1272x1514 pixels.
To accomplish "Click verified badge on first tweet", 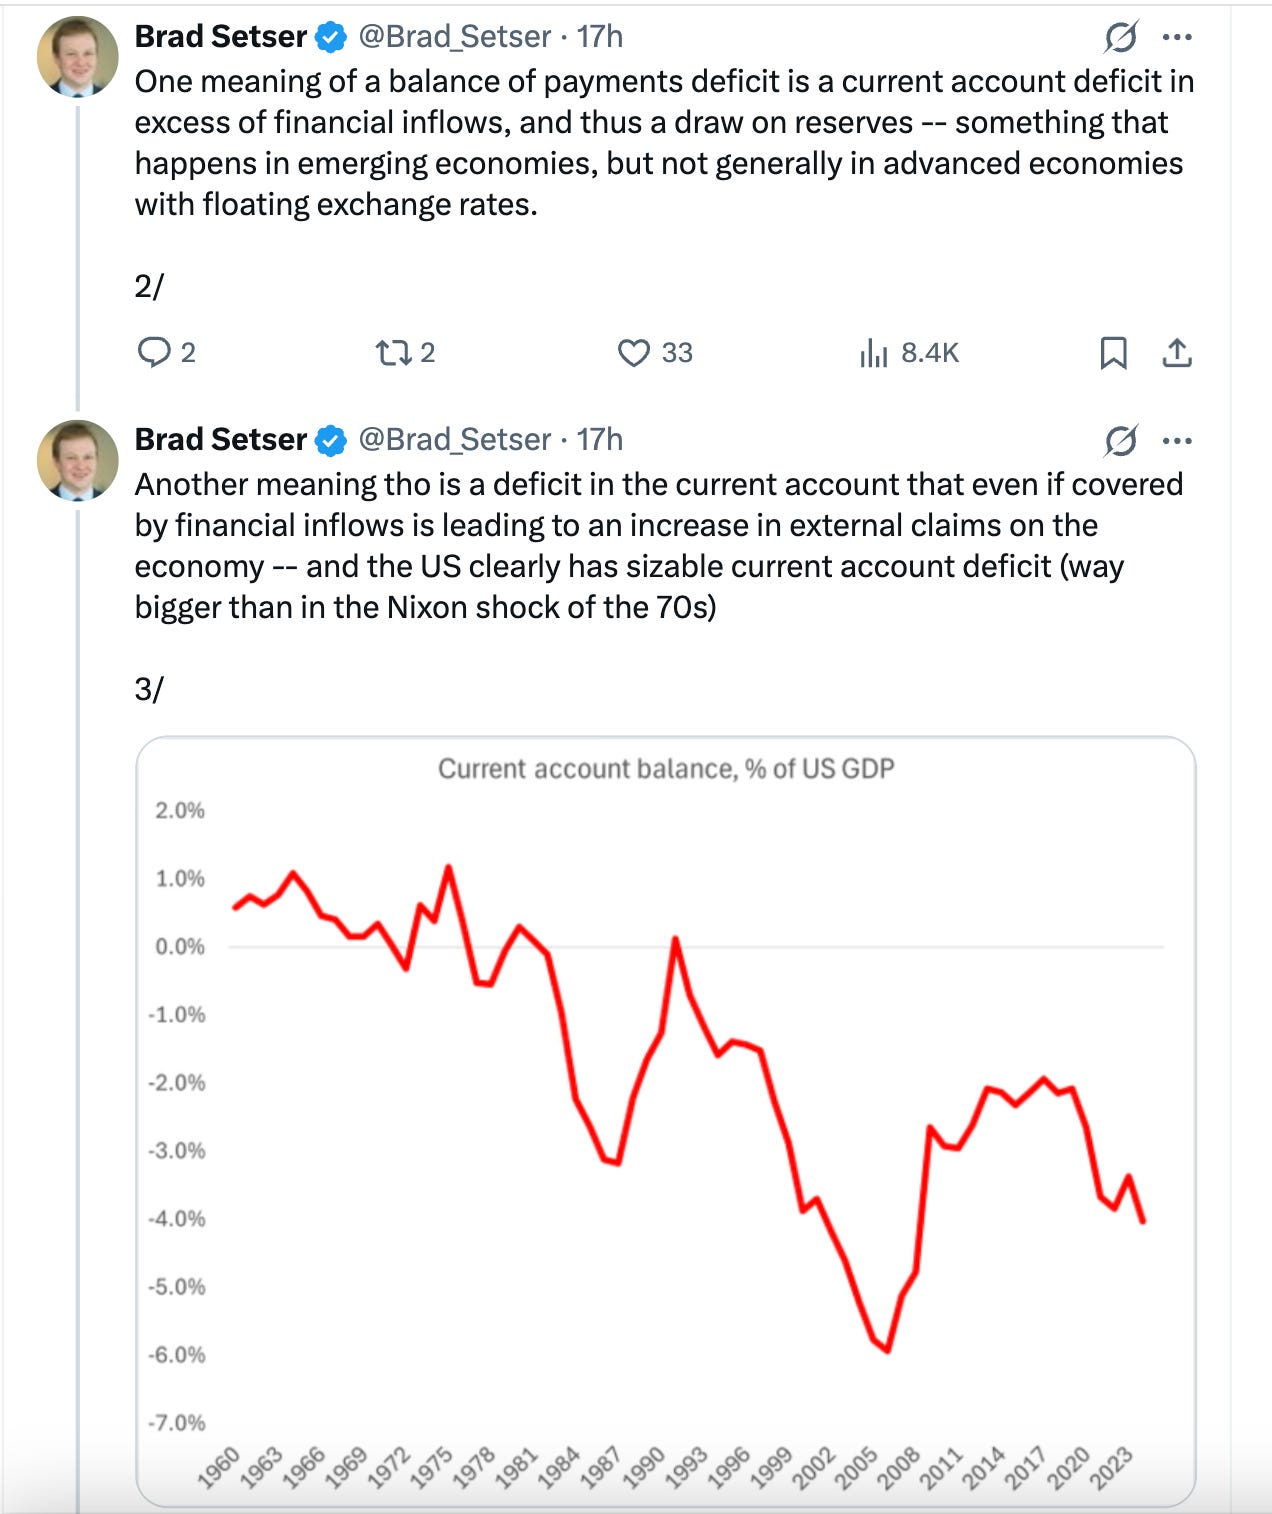I will coord(331,37).
